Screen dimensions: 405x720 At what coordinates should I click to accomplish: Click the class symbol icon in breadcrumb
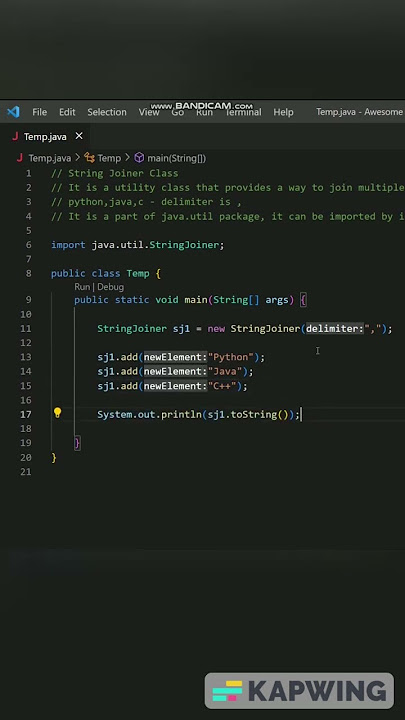[x=89, y=158]
